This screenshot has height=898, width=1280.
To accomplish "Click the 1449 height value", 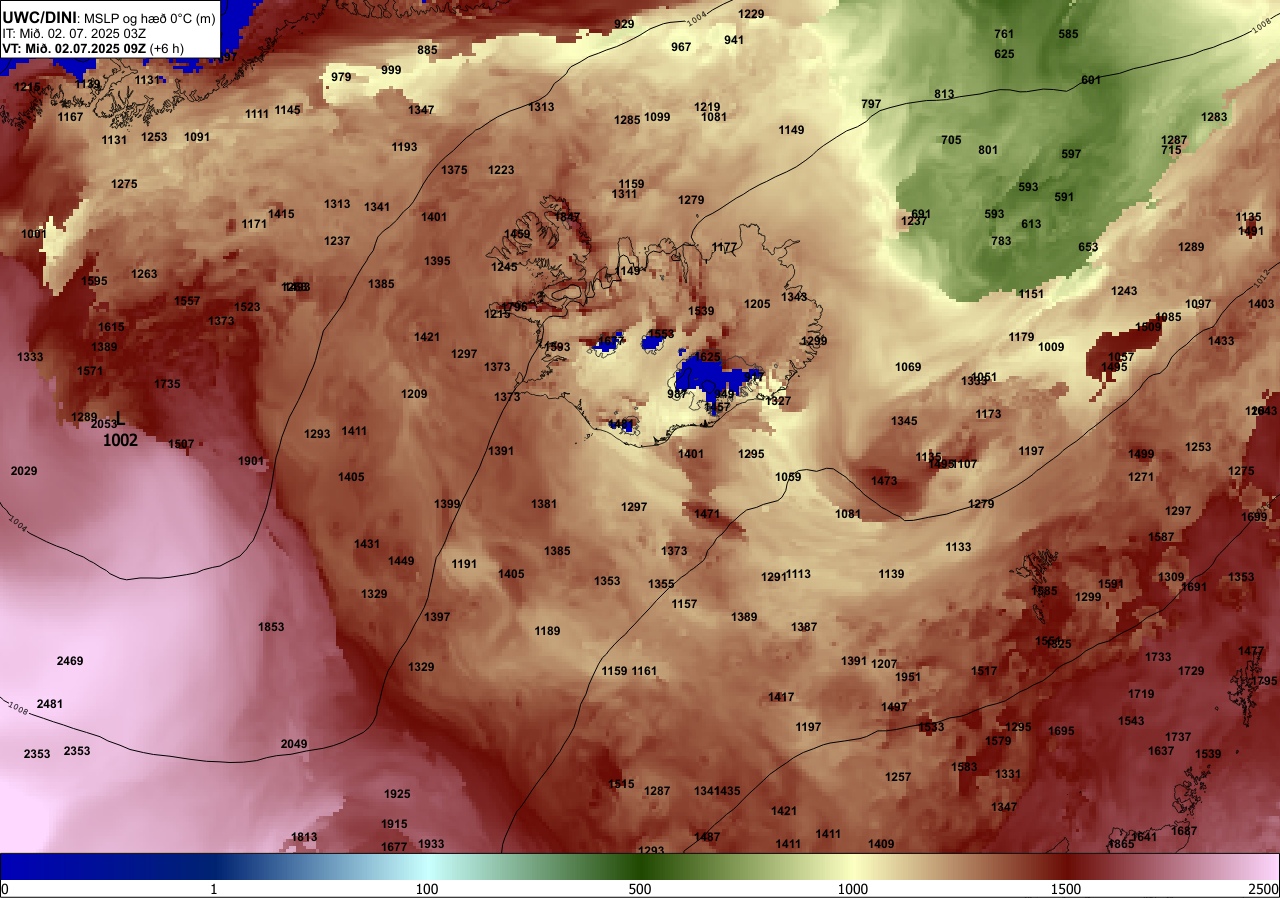I will tap(401, 561).
